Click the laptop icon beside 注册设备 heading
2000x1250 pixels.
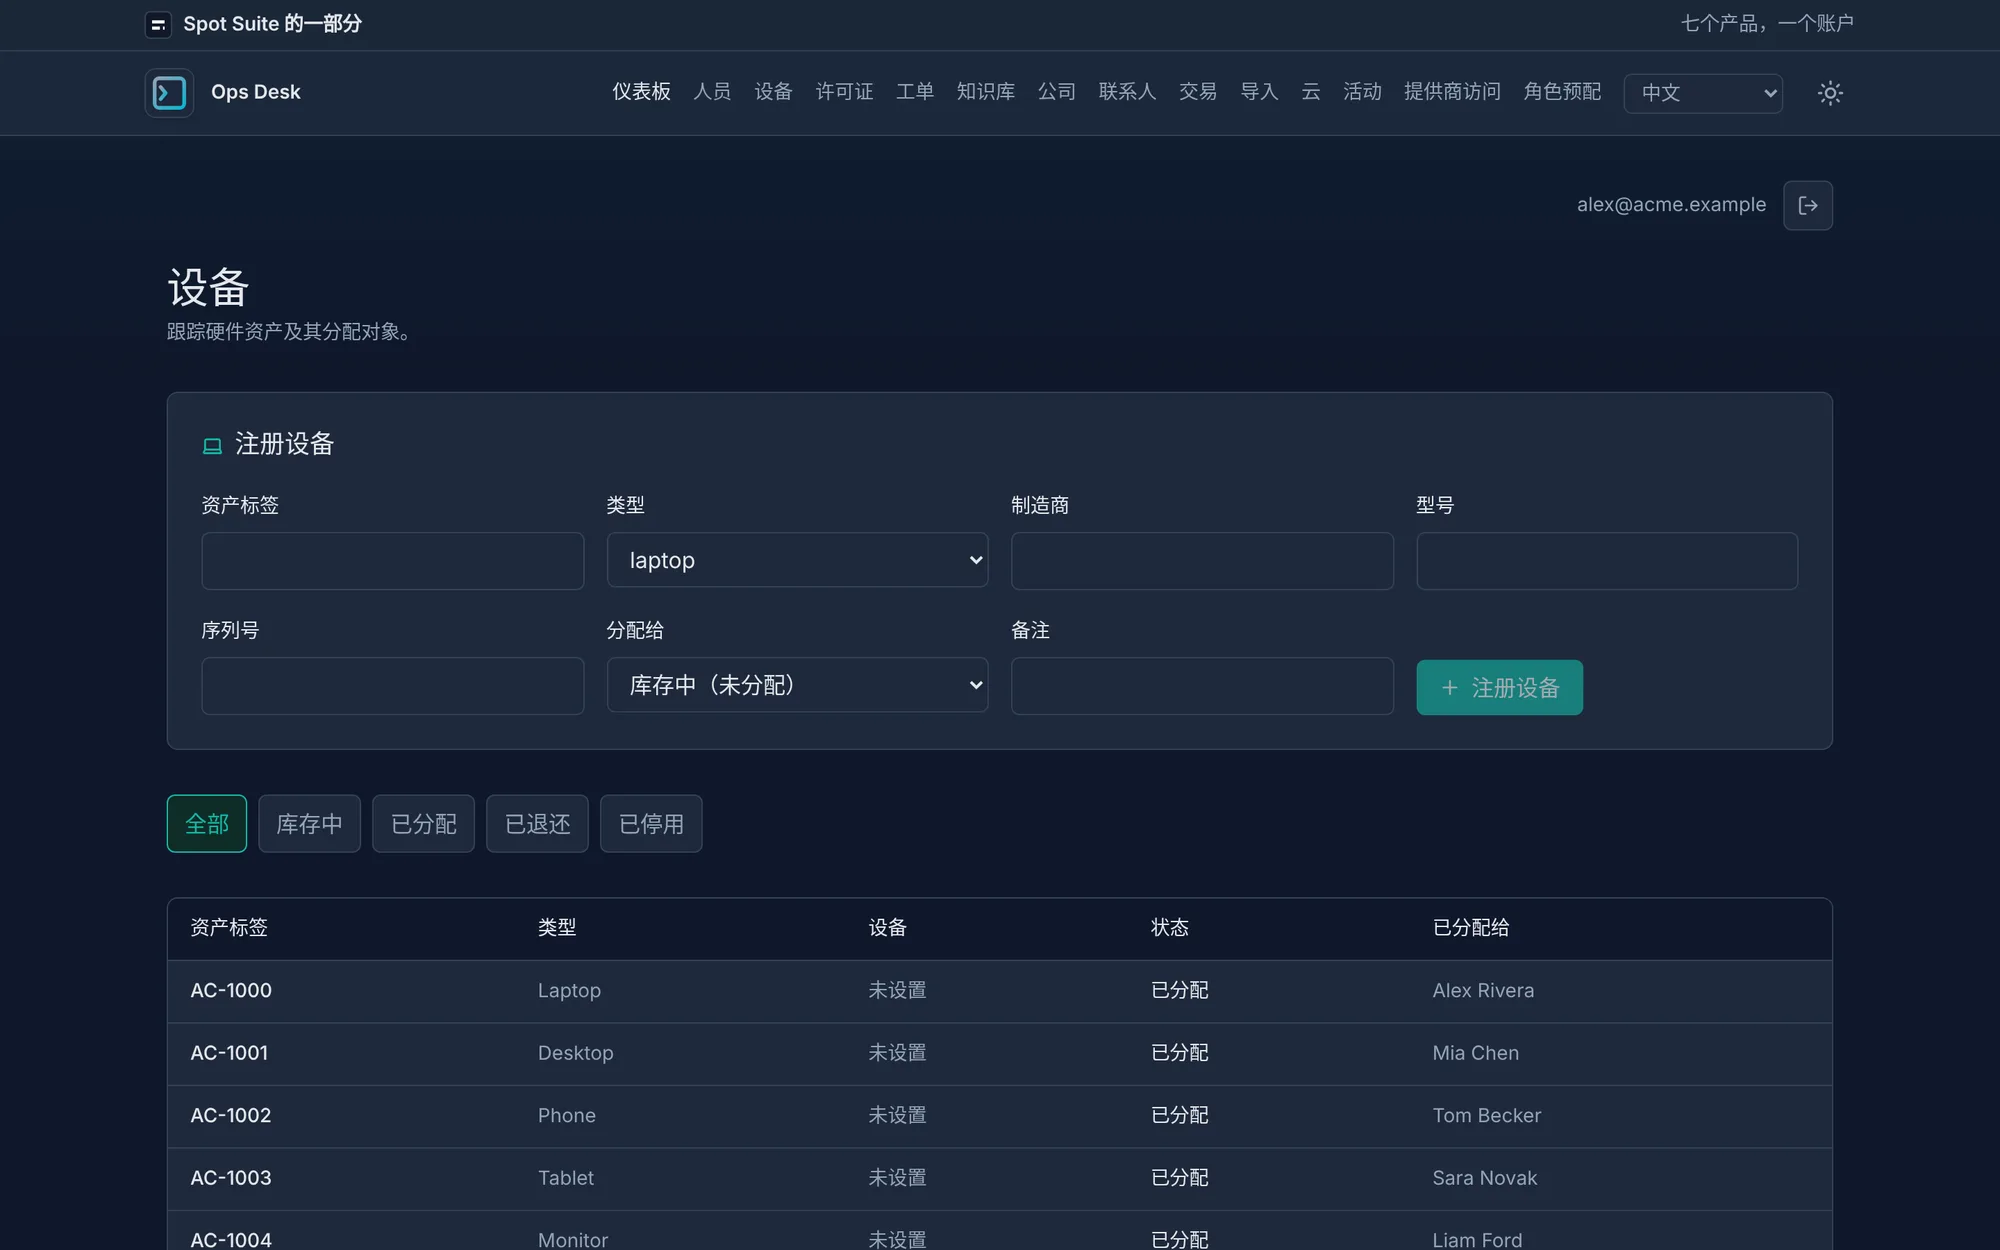[212, 446]
